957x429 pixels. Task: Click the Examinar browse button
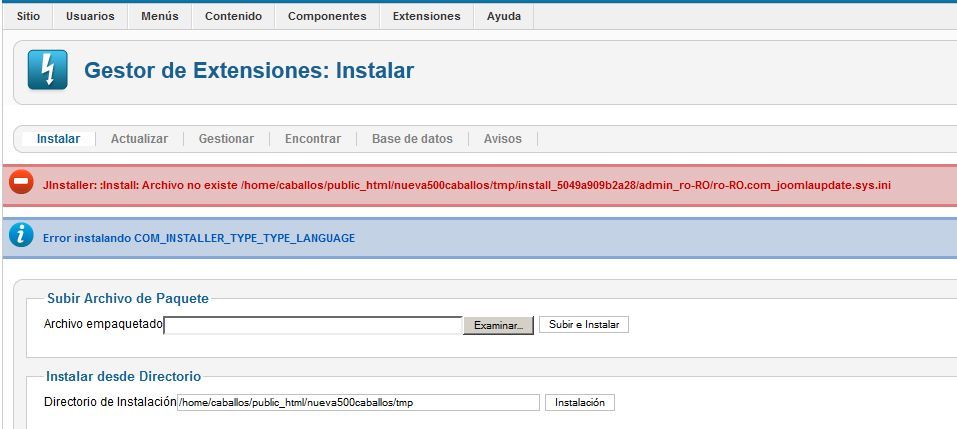tap(499, 325)
